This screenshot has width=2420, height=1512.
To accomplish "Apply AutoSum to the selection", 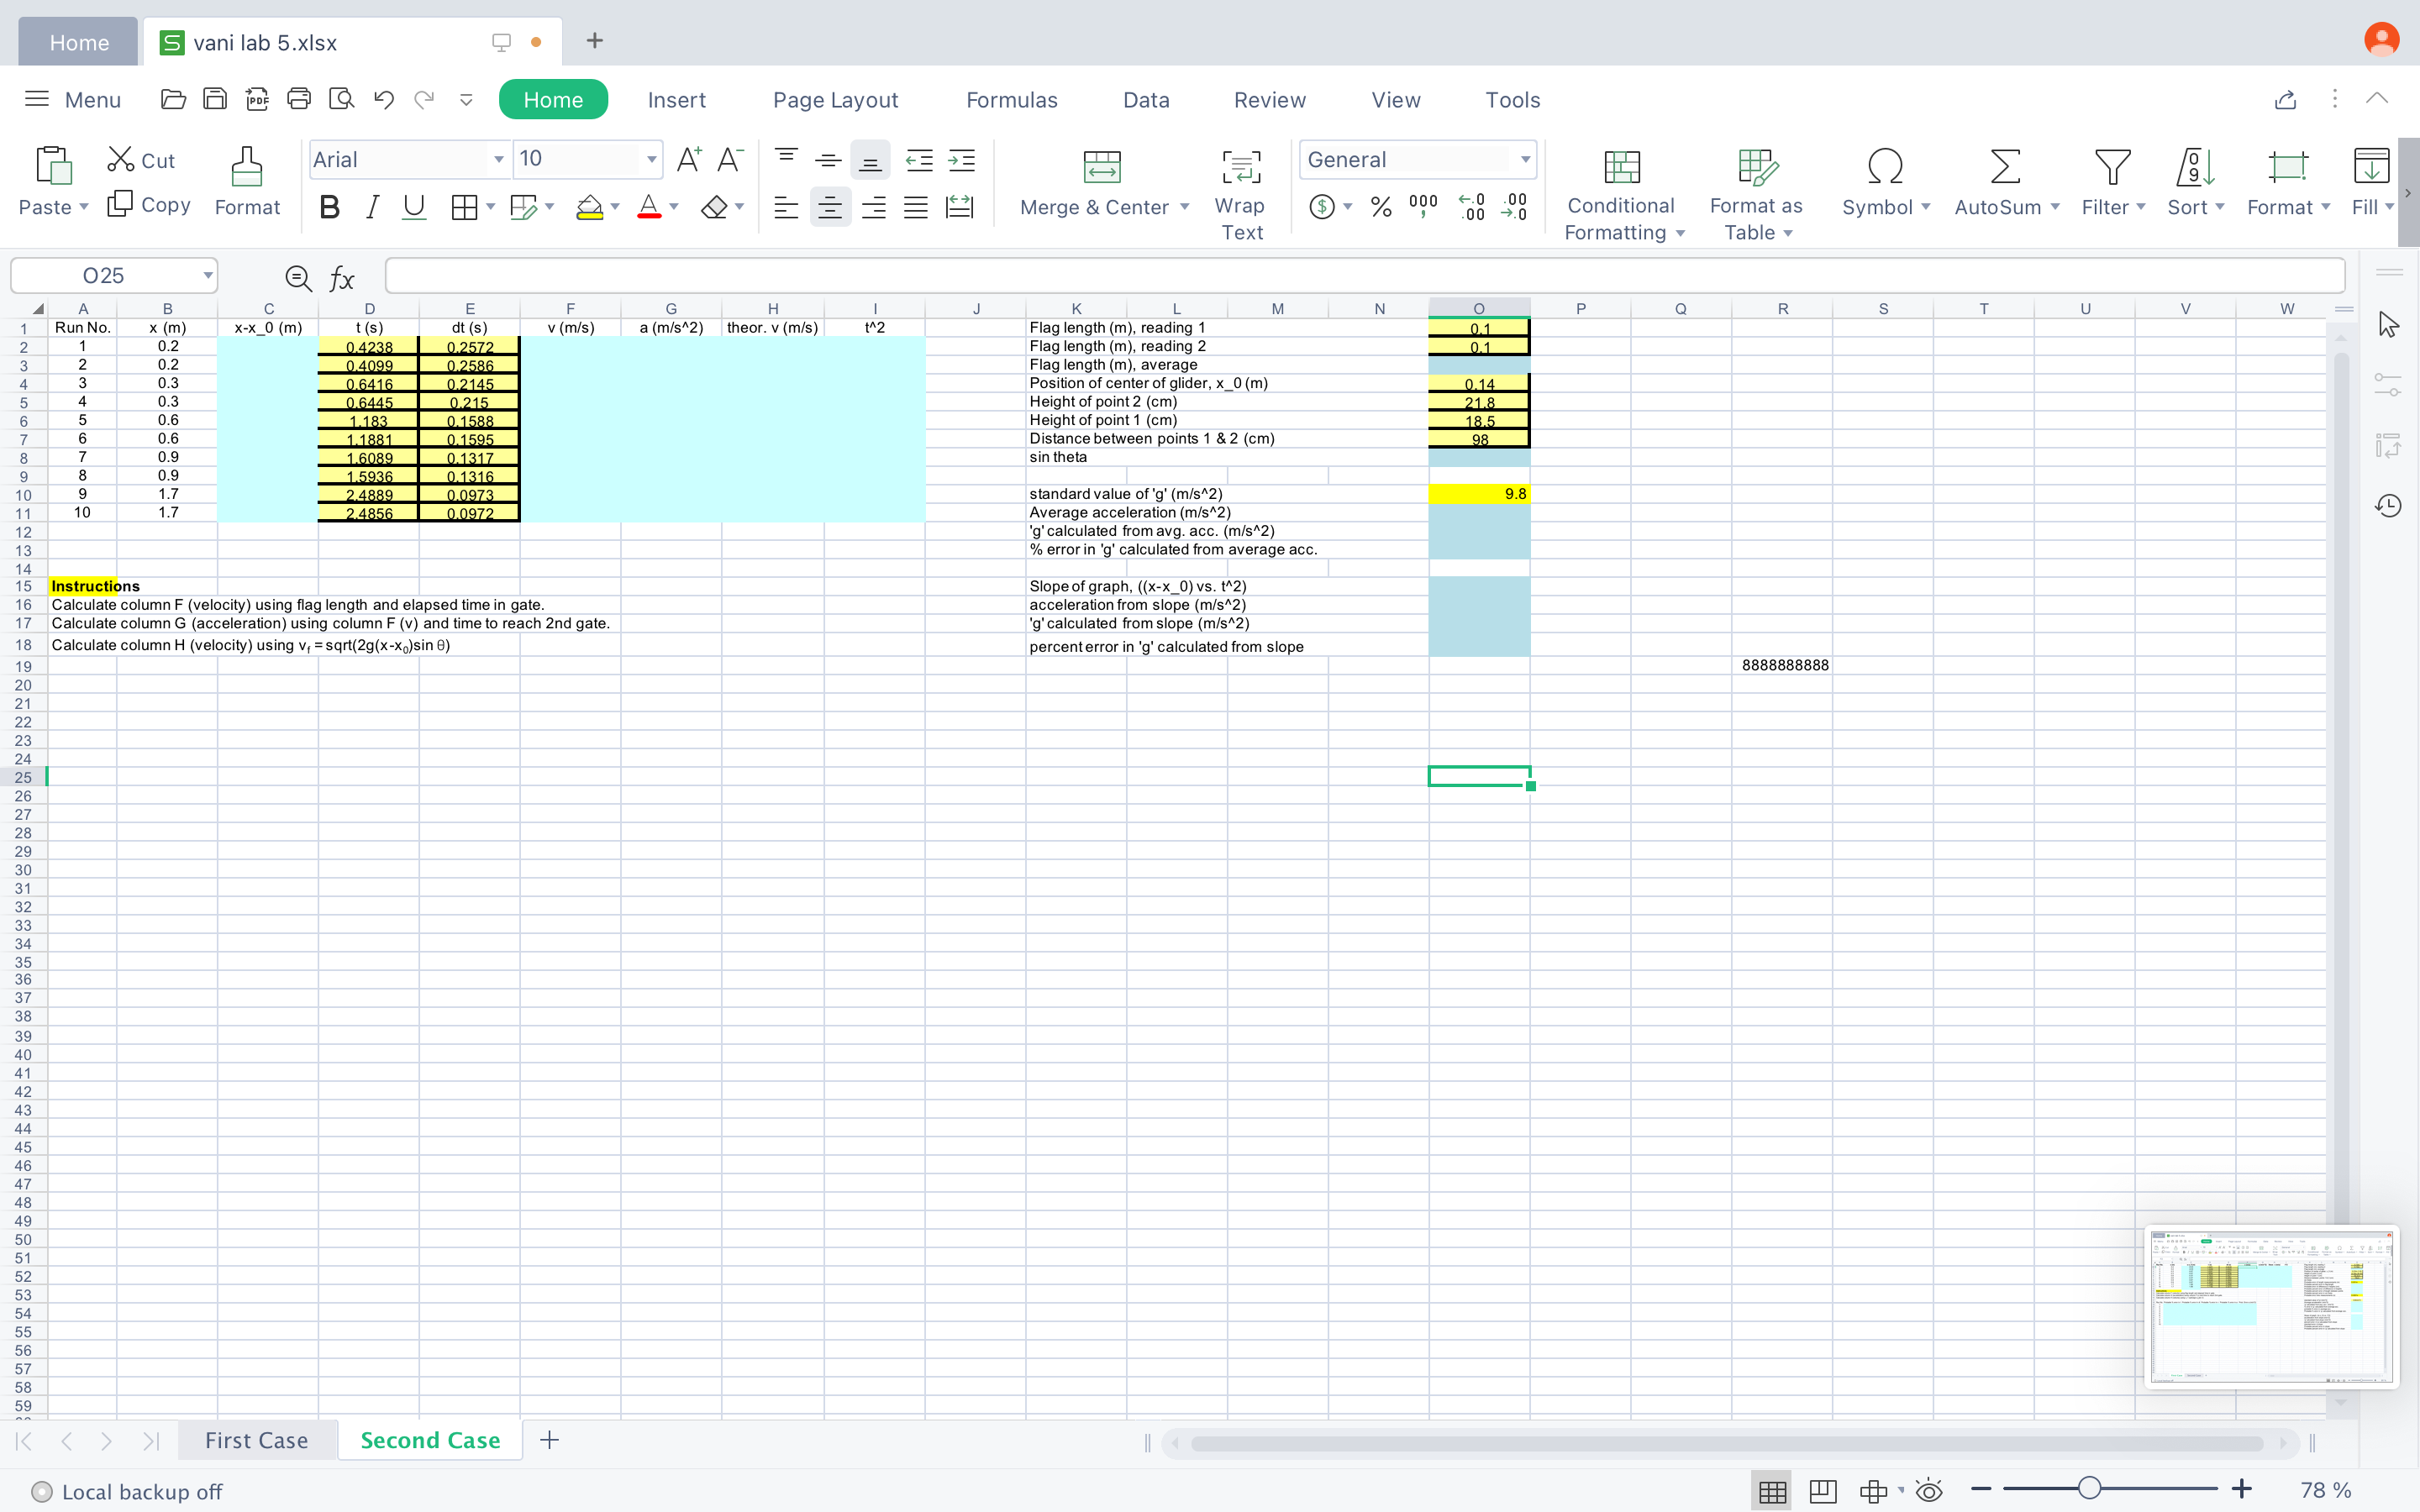I will point(2005,185).
